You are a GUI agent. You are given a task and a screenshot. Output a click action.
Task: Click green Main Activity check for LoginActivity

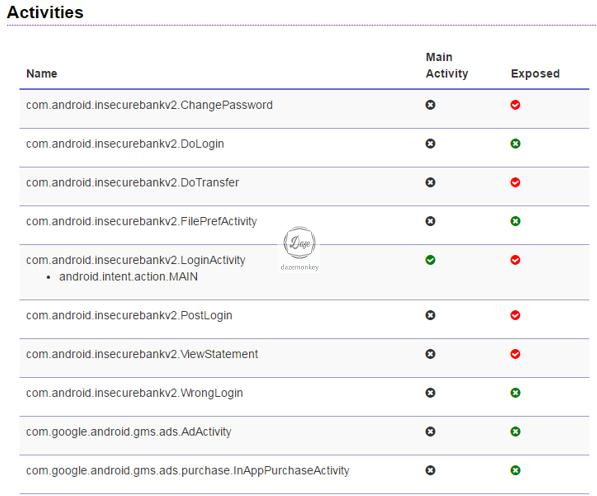430,260
